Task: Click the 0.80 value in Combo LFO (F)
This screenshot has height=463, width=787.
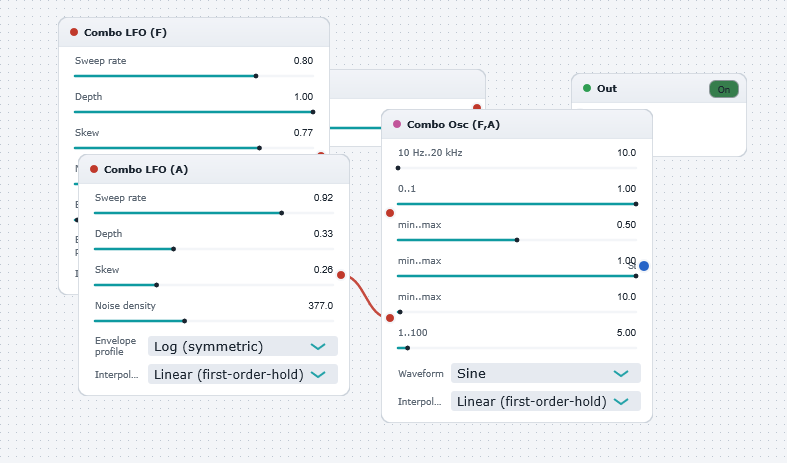Action: tap(303, 61)
